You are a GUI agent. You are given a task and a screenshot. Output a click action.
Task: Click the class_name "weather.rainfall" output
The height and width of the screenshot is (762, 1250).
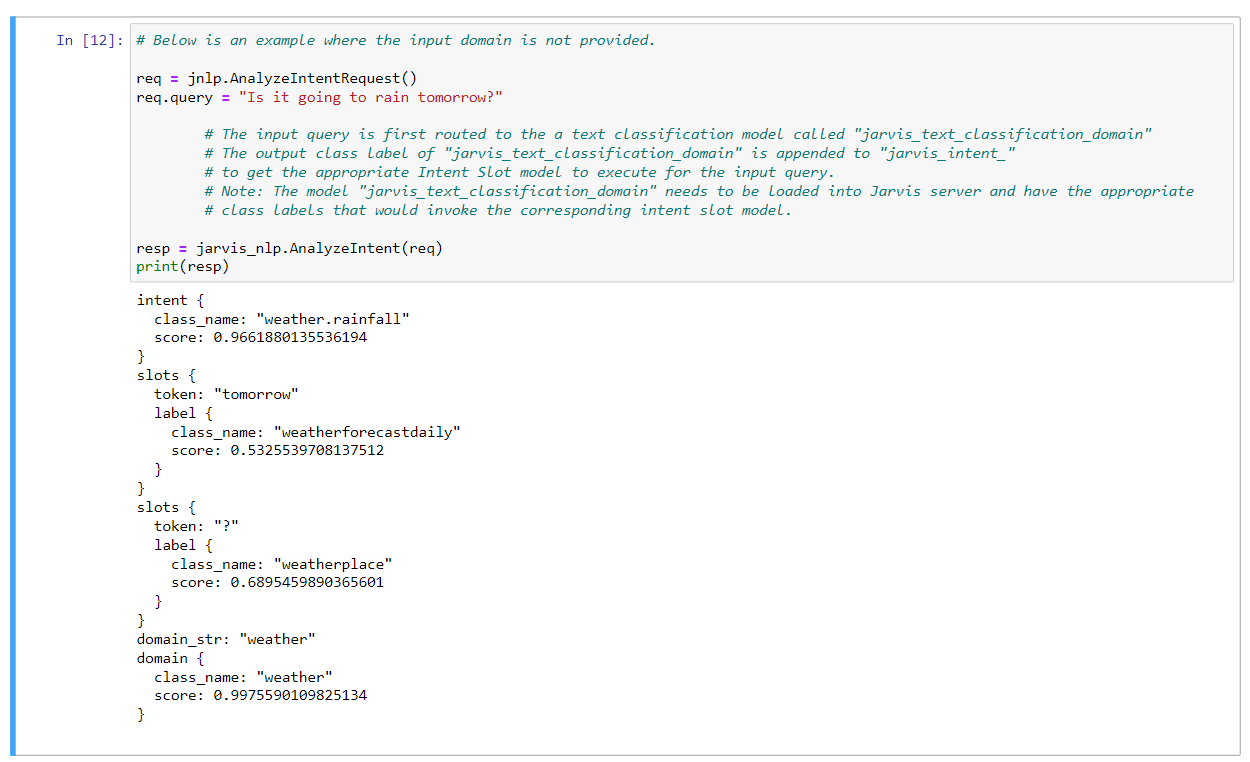pos(282,319)
